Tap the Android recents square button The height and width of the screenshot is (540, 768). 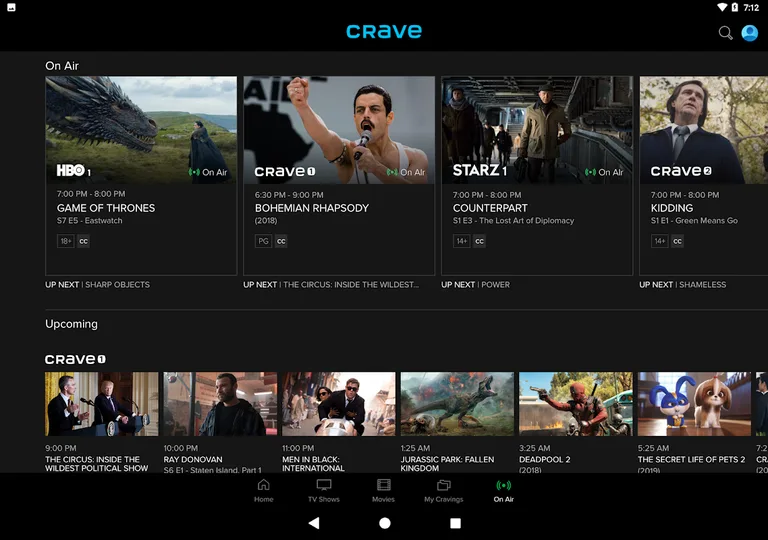pyautogui.click(x=456, y=523)
